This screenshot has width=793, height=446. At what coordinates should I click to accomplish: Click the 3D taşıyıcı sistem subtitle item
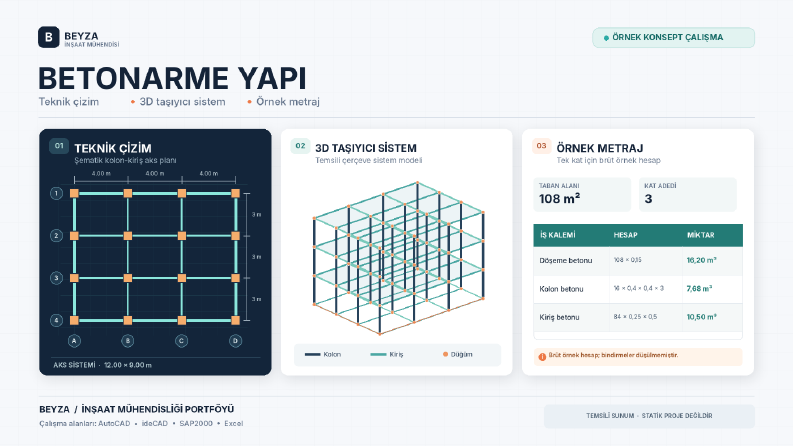click(x=182, y=102)
